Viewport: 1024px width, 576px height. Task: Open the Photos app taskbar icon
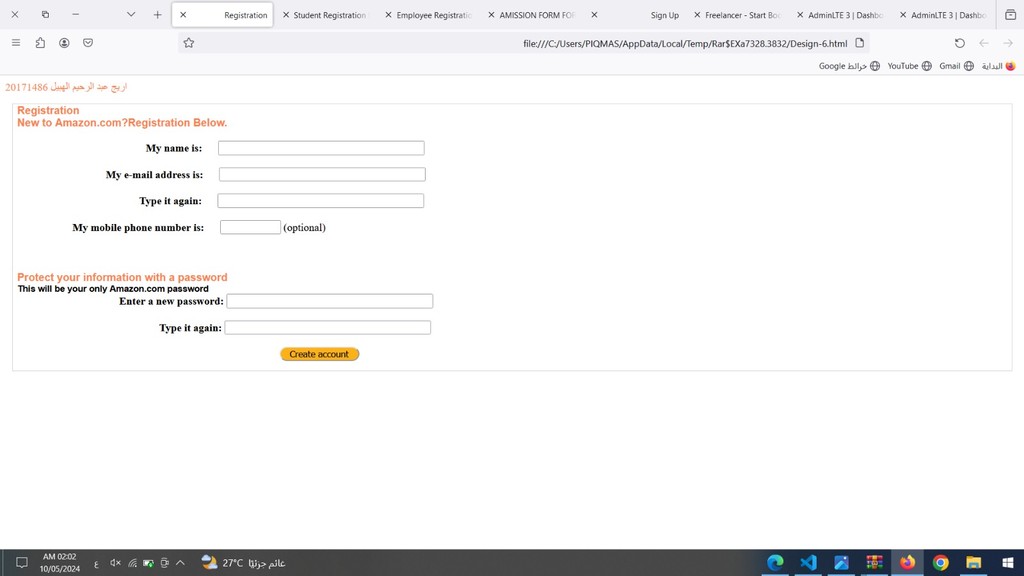click(841, 562)
